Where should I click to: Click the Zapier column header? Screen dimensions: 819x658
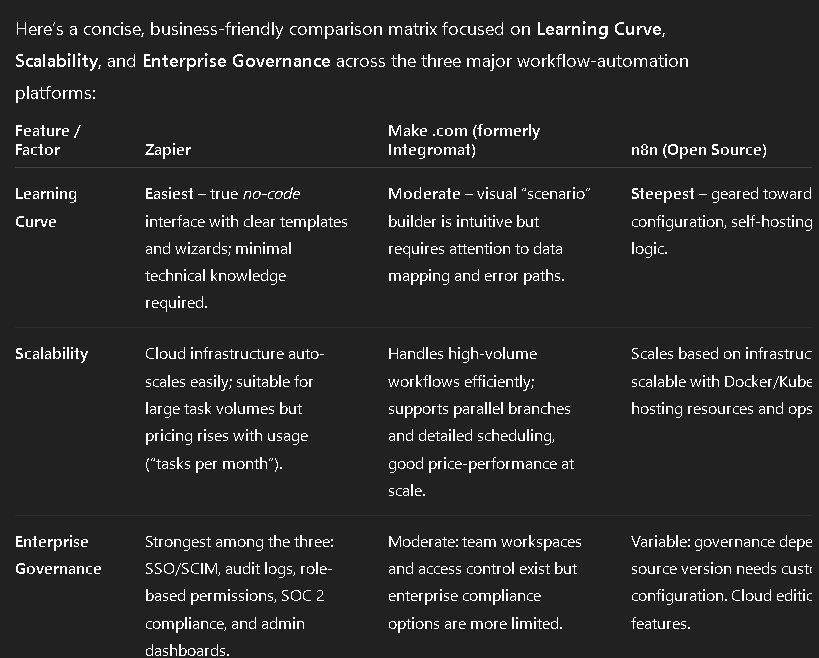pos(168,150)
